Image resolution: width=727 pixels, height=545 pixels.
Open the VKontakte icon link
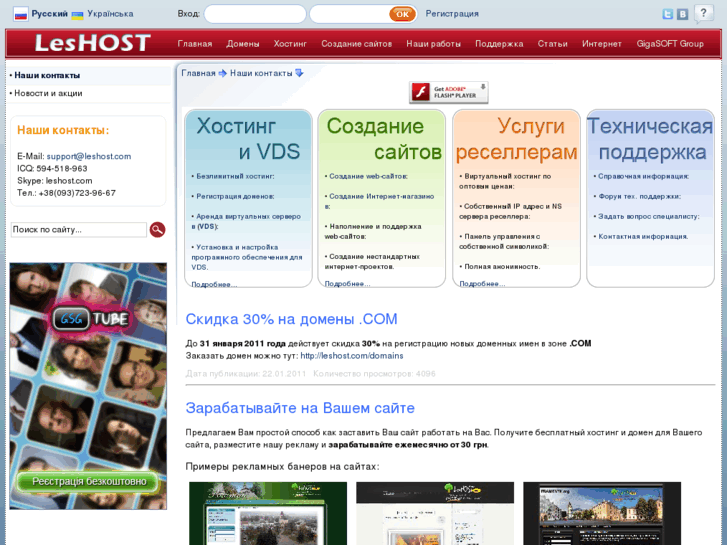[682, 14]
